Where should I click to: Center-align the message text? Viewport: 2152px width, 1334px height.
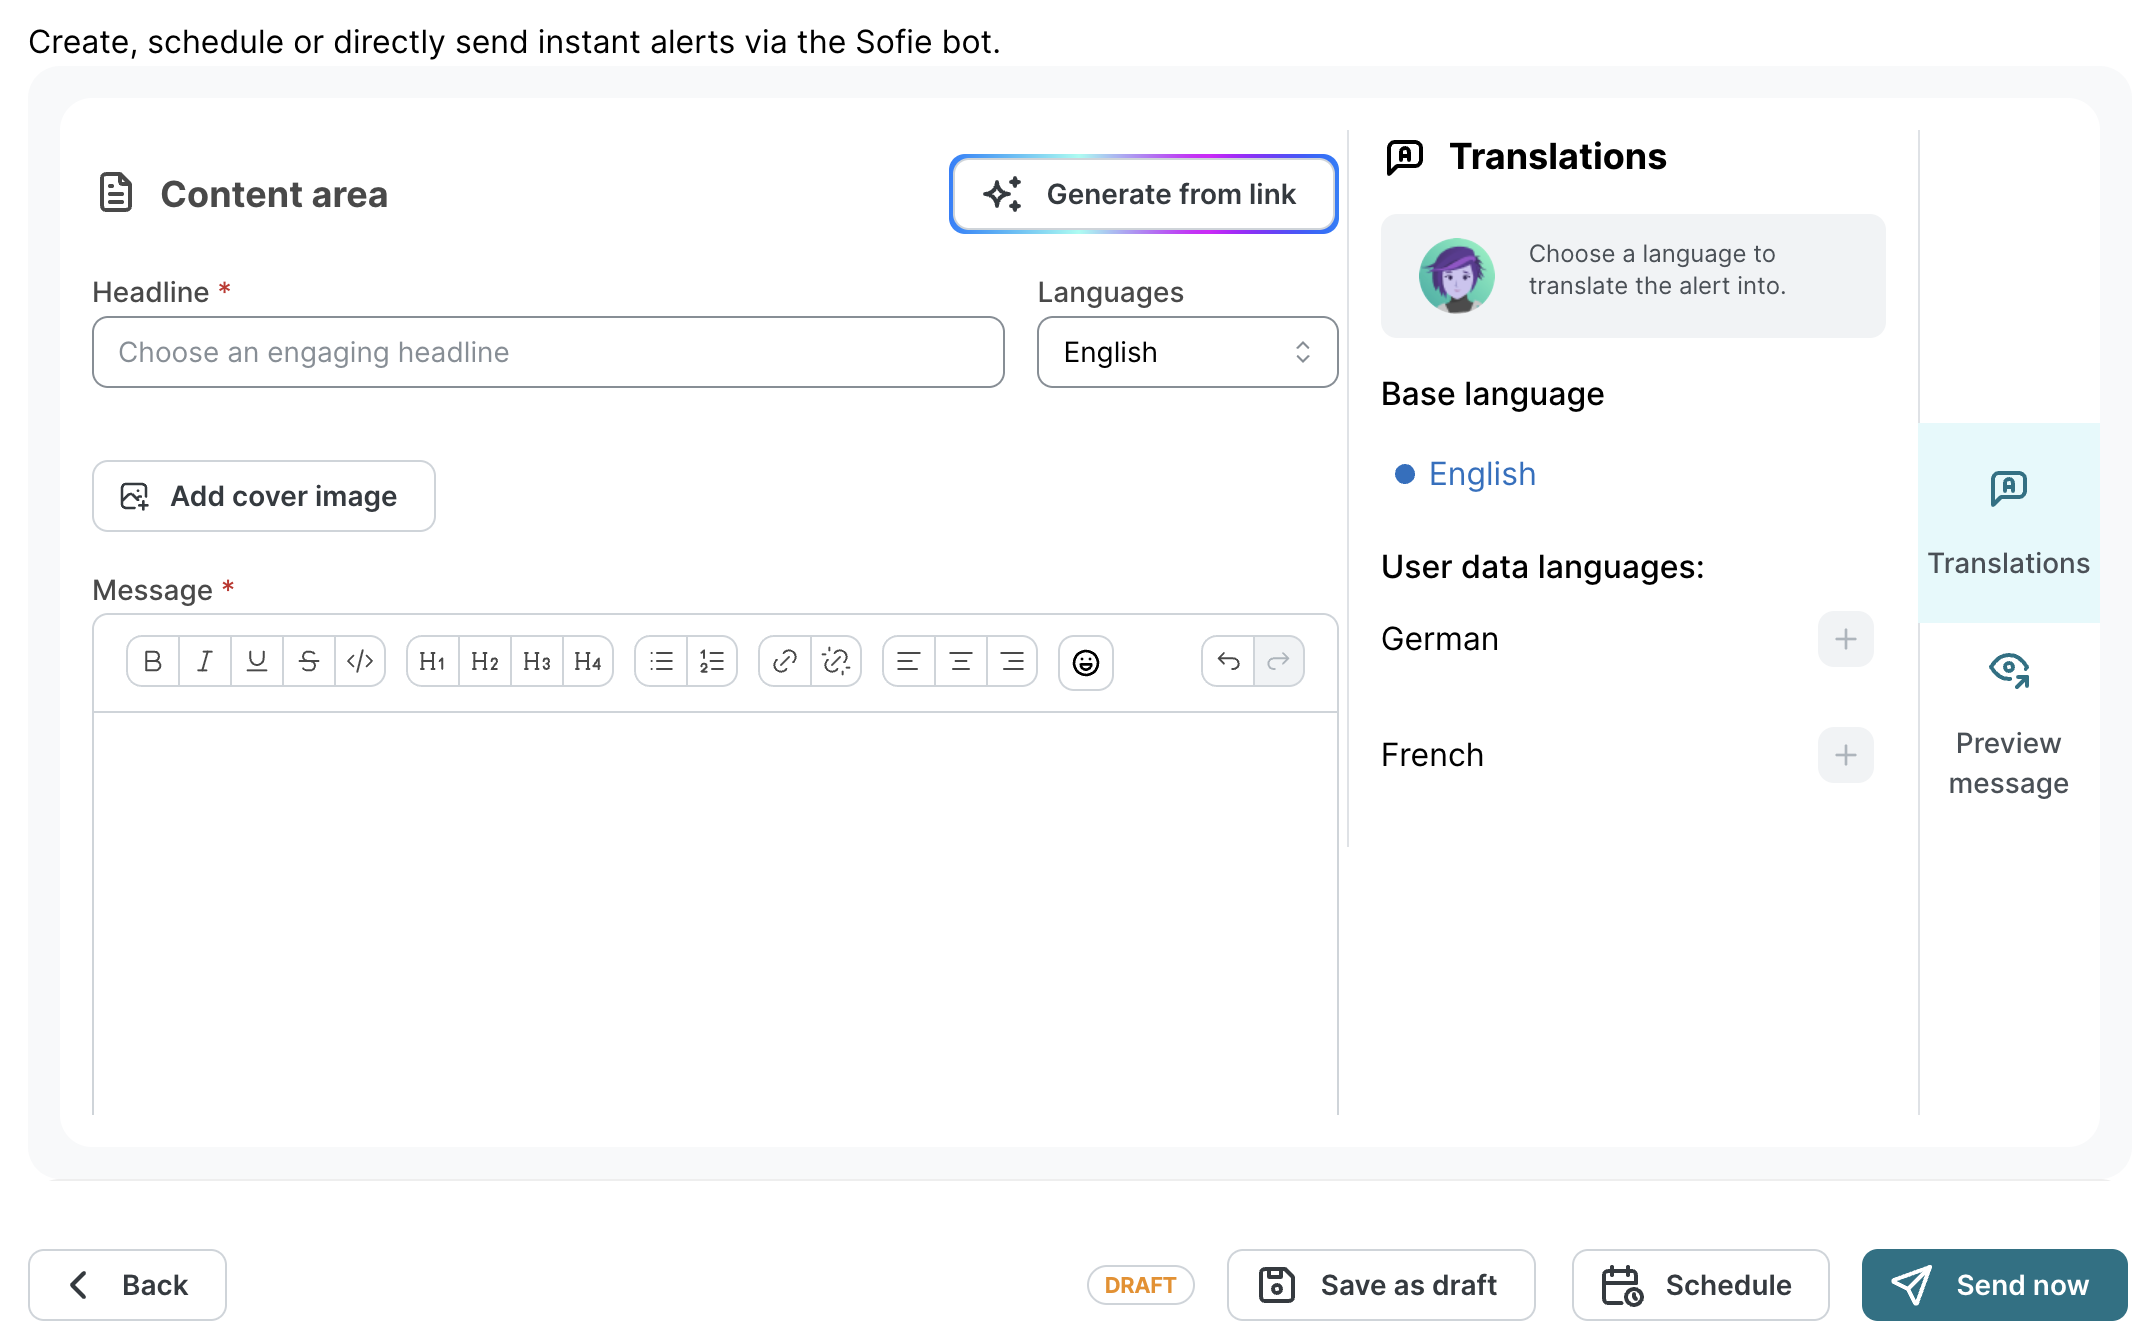click(x=960, y=661)
